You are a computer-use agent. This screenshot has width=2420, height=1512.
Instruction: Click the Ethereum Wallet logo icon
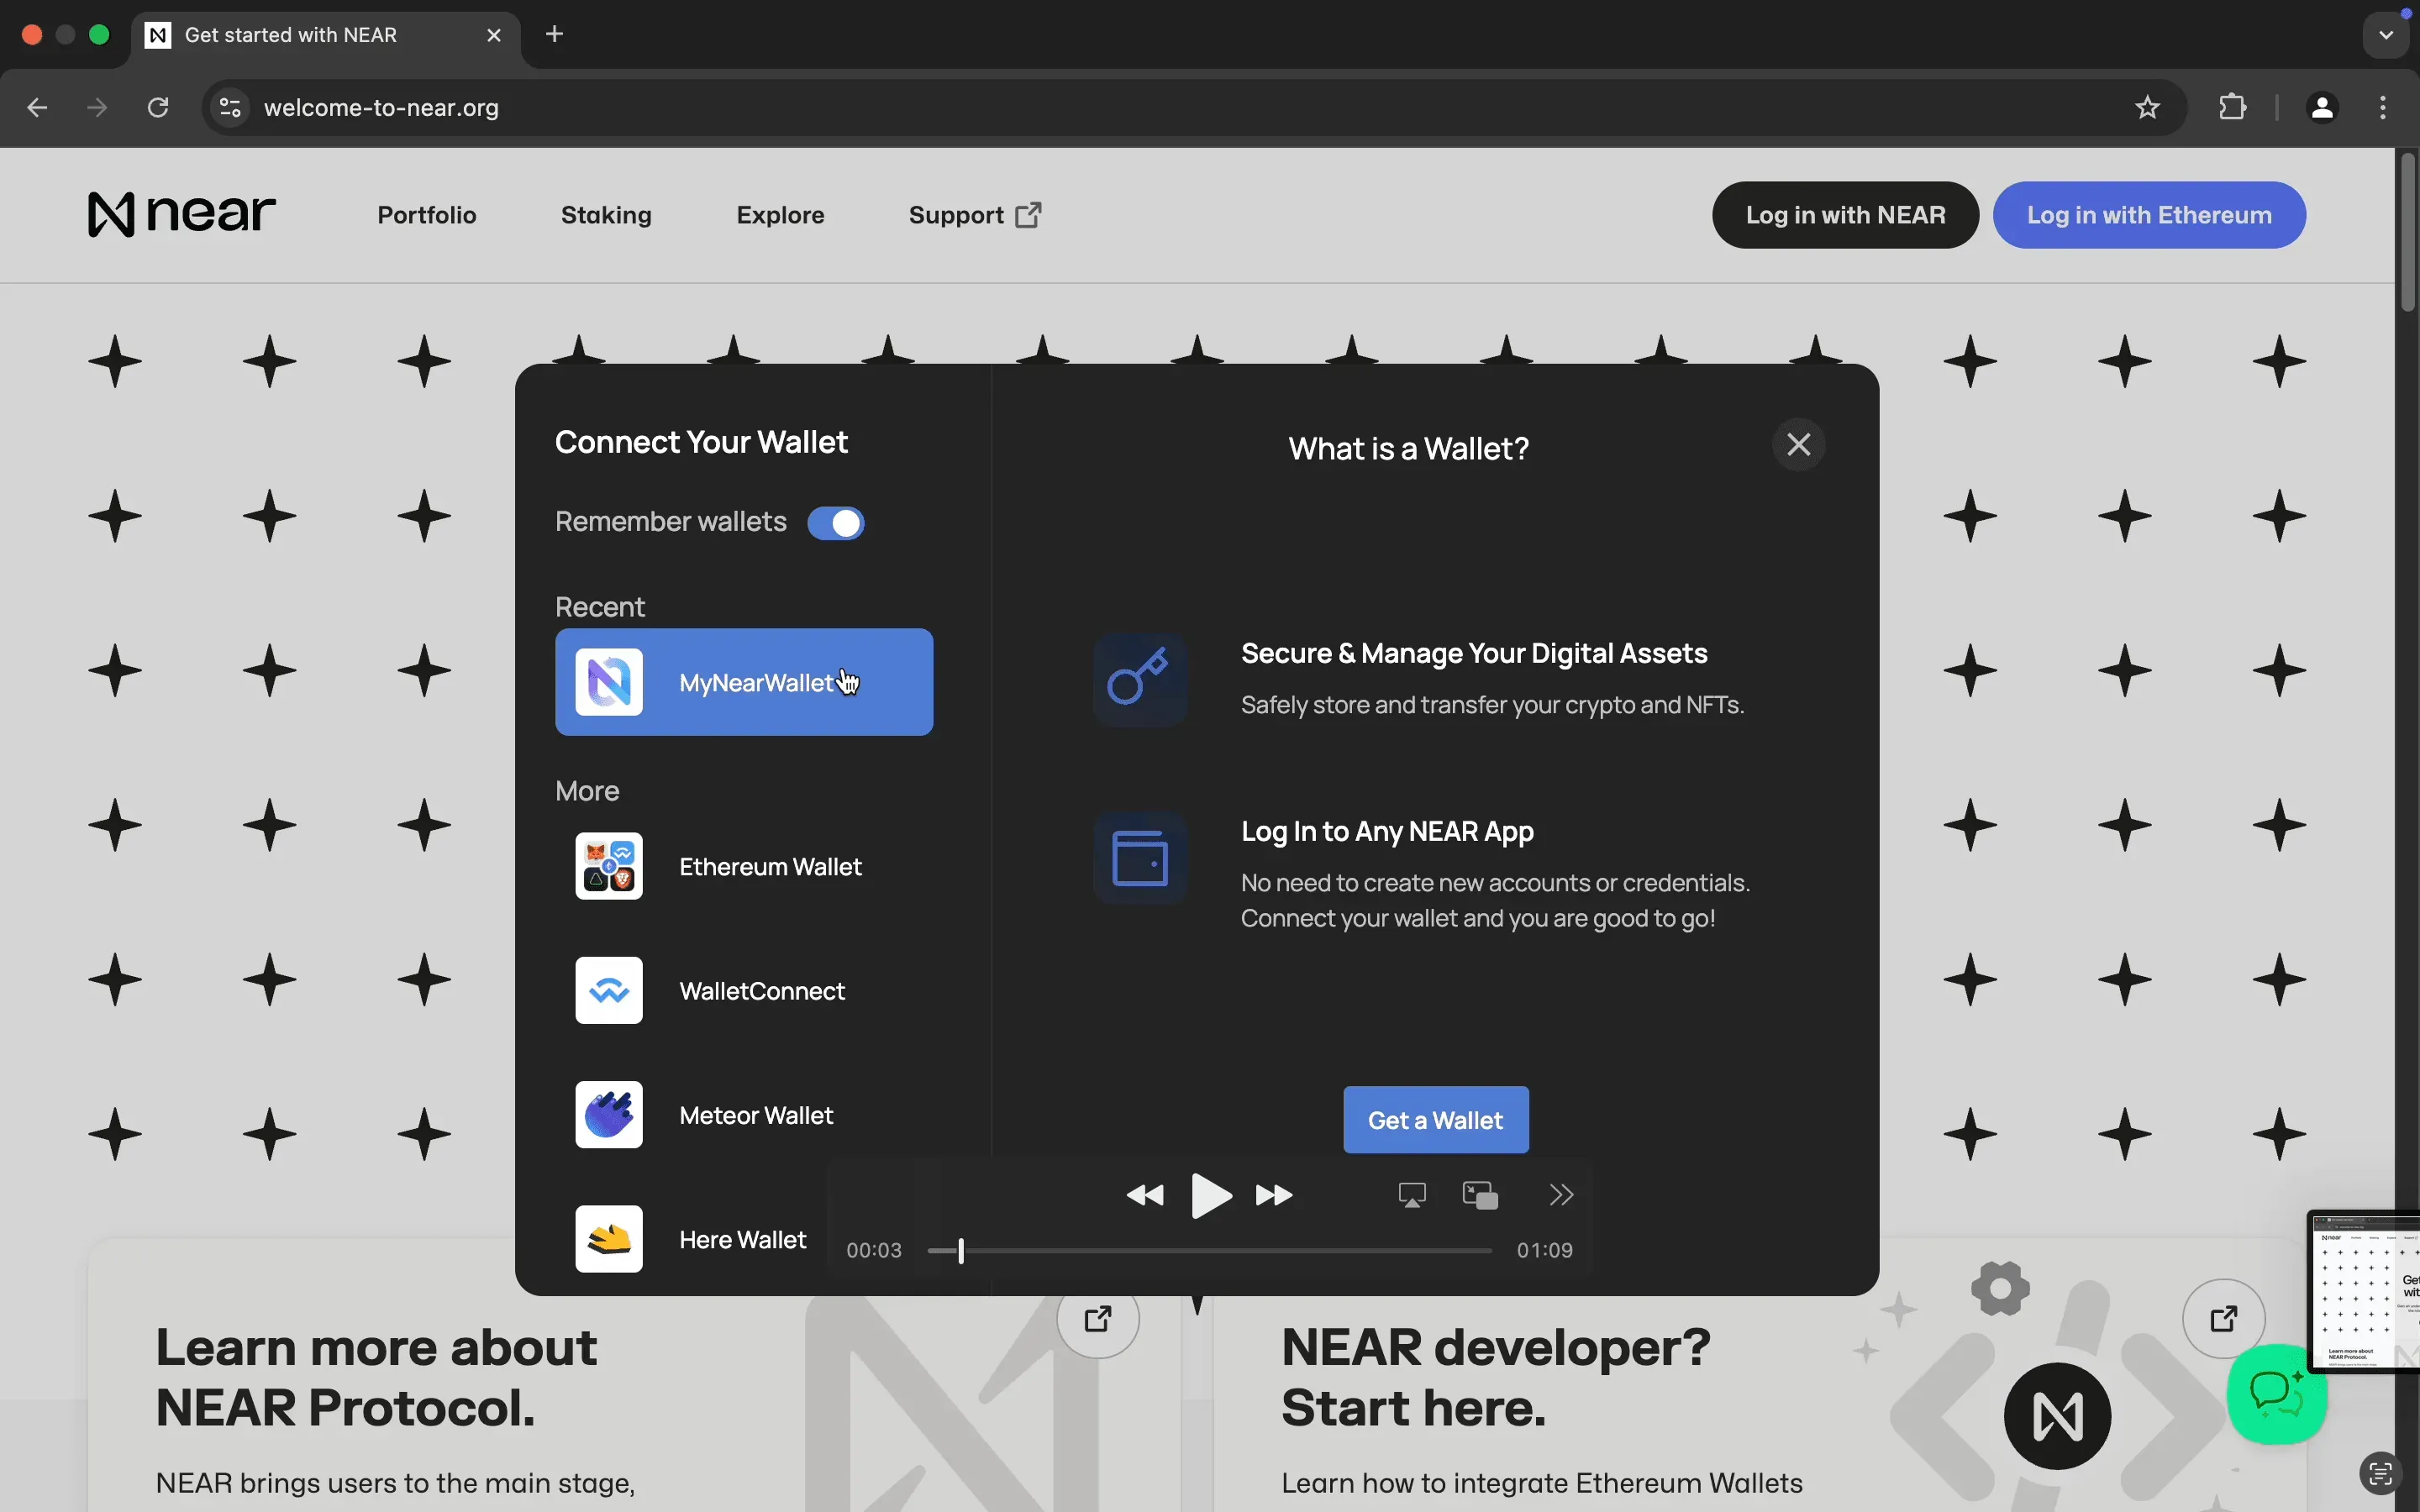pyautogui.click(x=609, y=866)
